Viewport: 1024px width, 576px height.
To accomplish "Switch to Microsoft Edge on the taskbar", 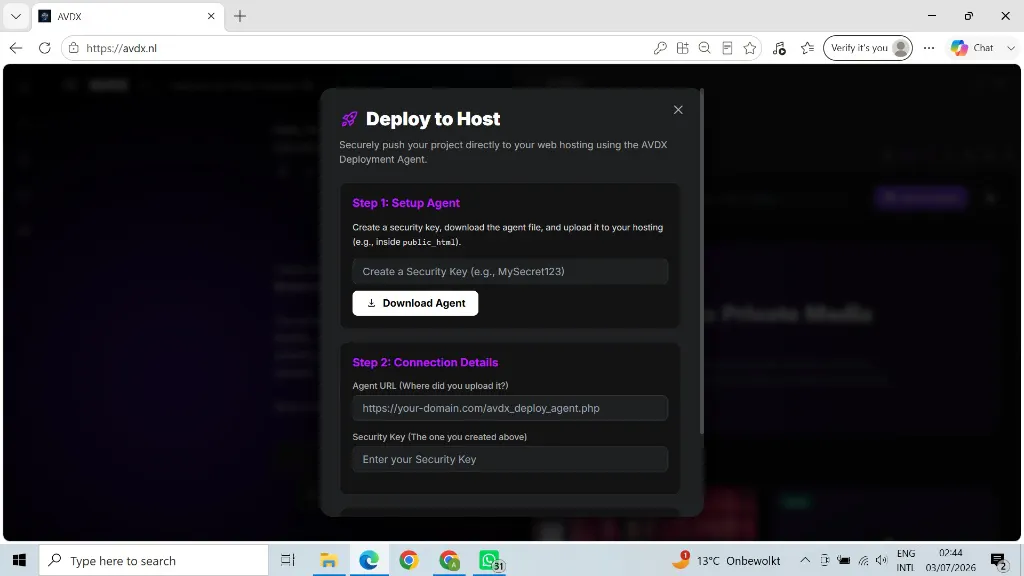I will [x=369, y=560].
